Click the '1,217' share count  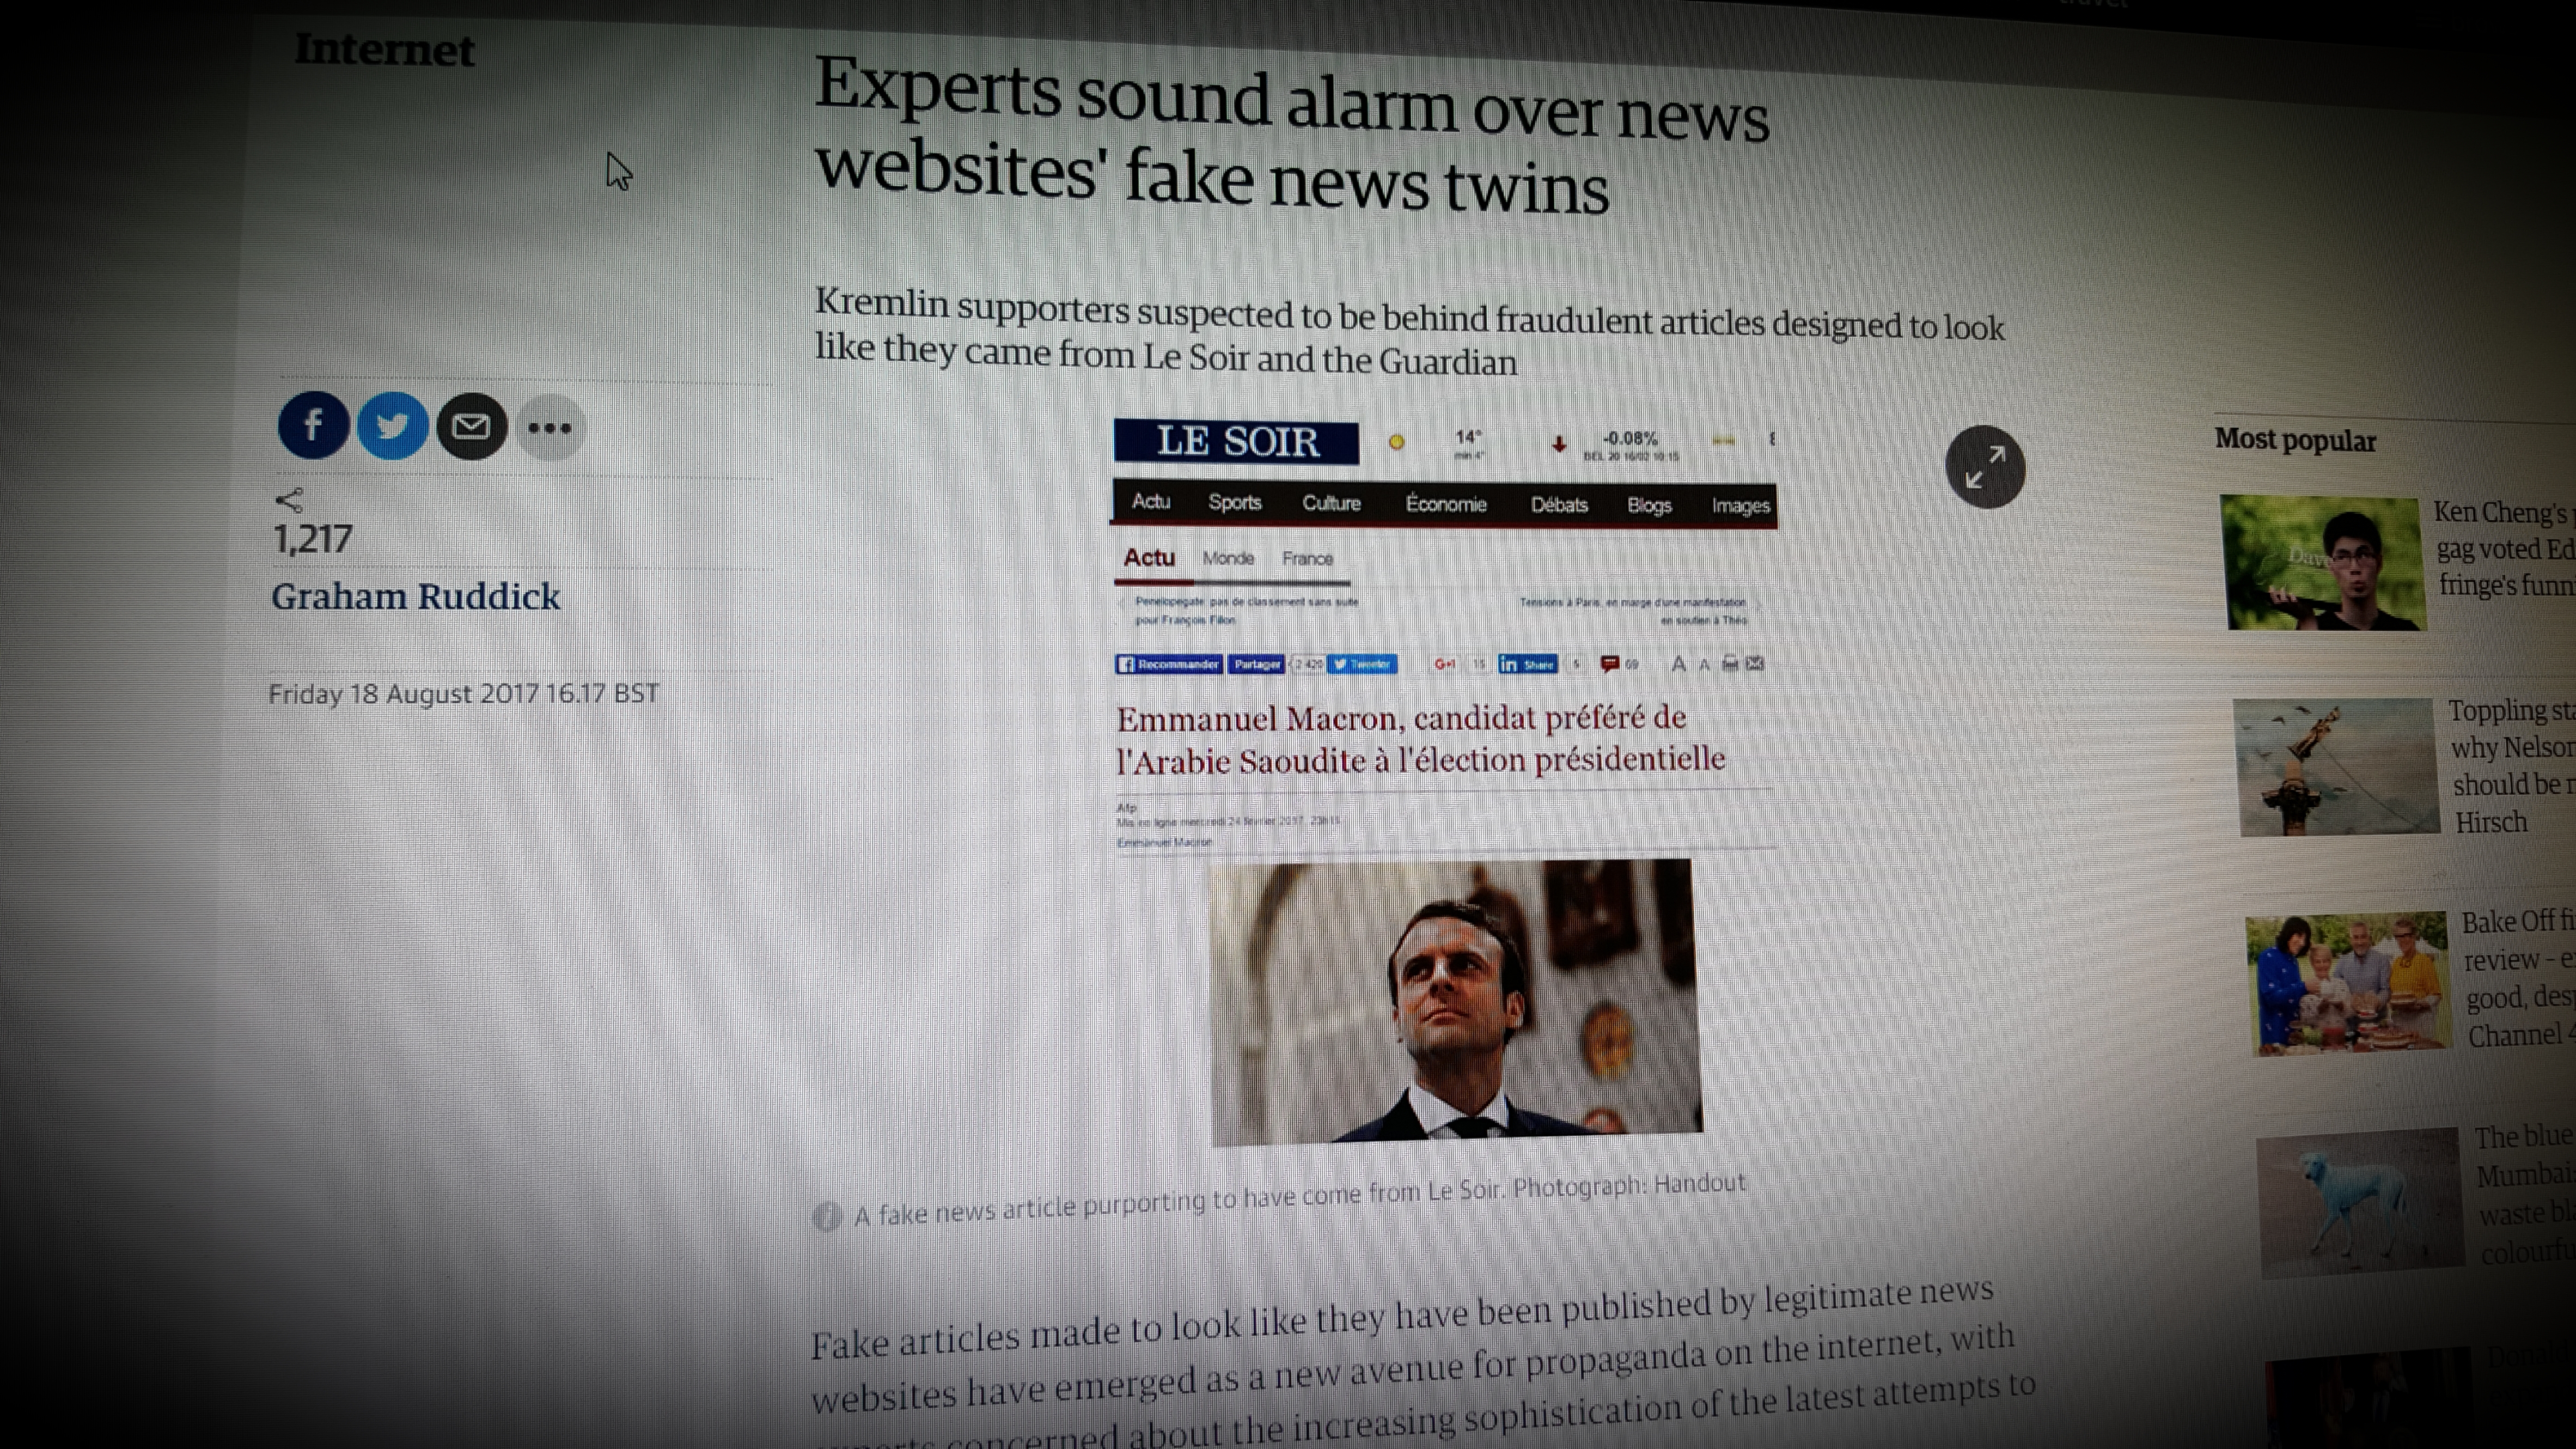312,540
